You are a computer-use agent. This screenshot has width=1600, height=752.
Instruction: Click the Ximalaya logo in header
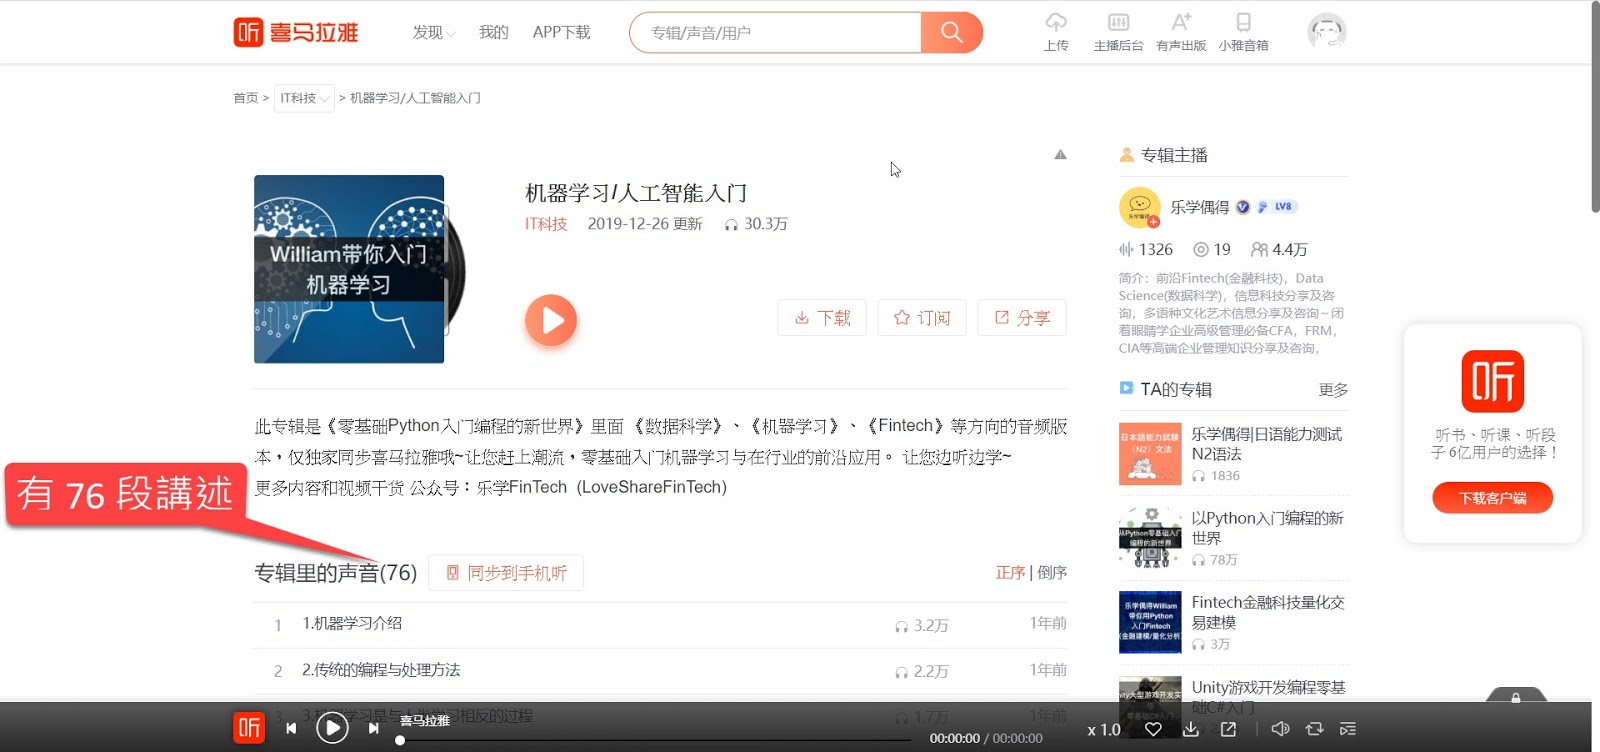tap(296, 32)
